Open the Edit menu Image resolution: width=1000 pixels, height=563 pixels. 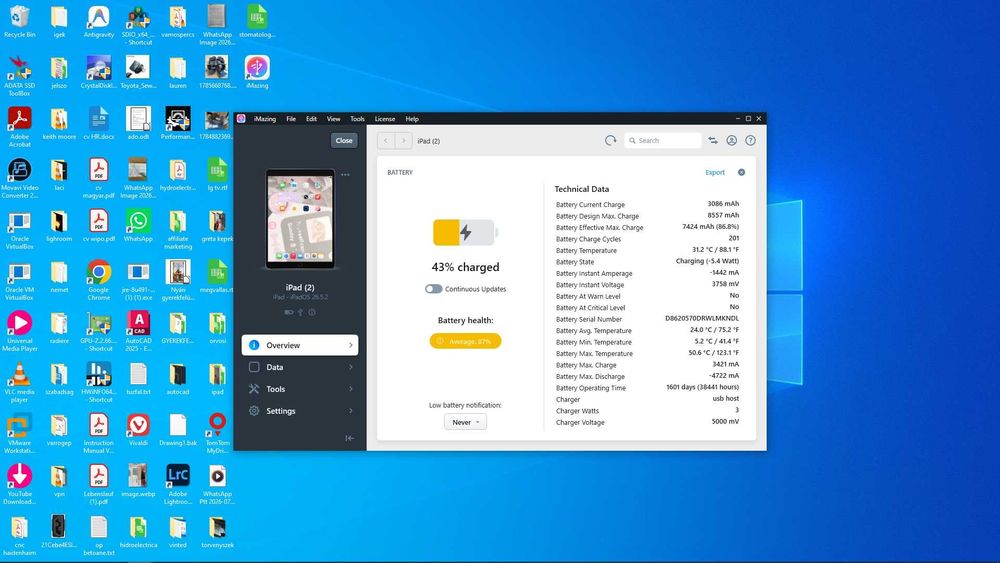311,119
